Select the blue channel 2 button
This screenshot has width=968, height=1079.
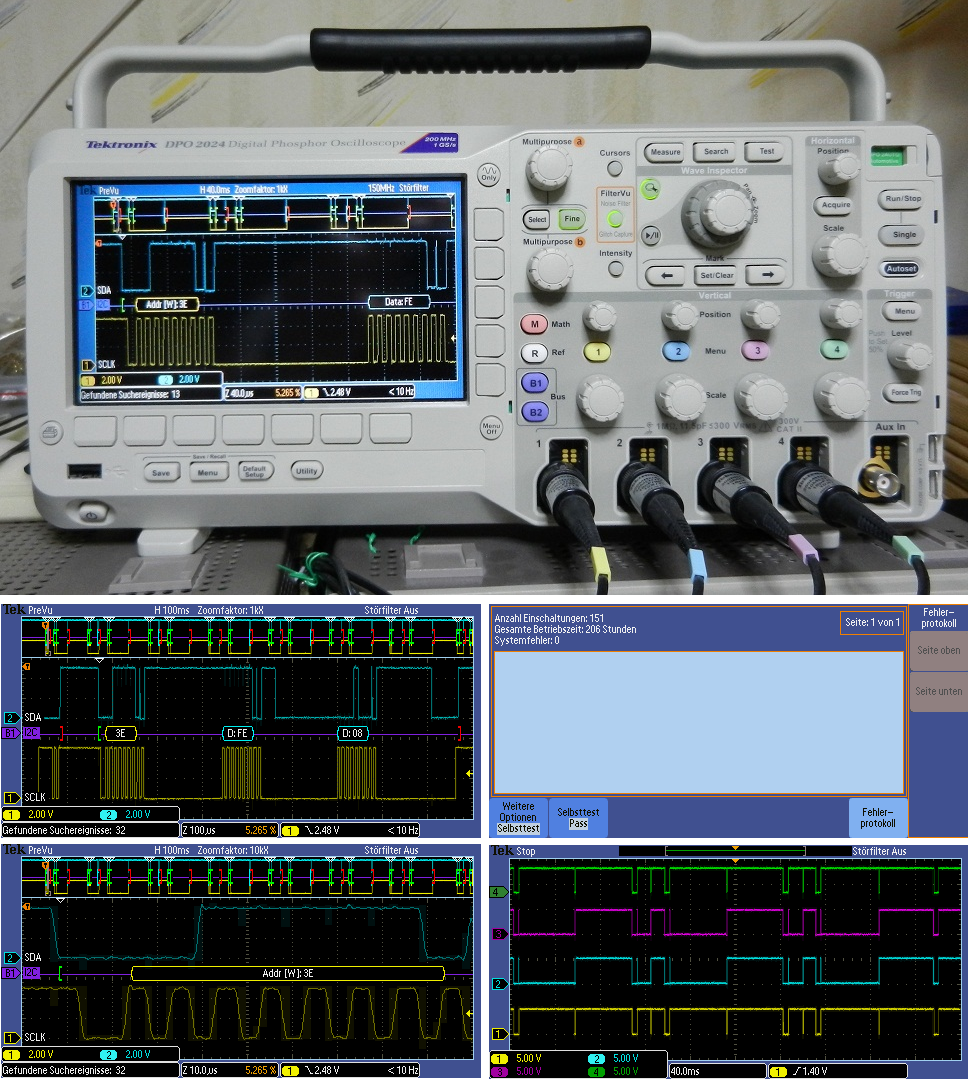[677, 351]
